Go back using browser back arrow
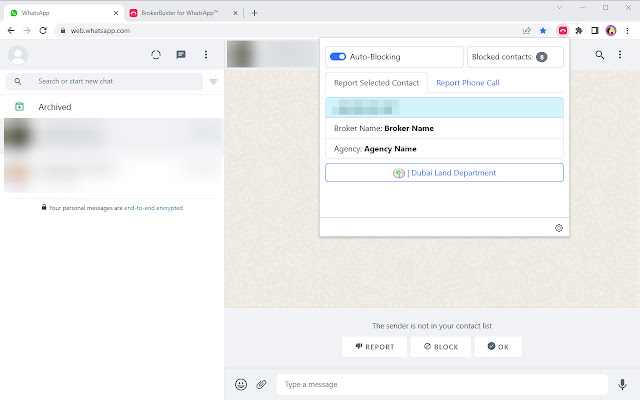 (x=11, y=31)
